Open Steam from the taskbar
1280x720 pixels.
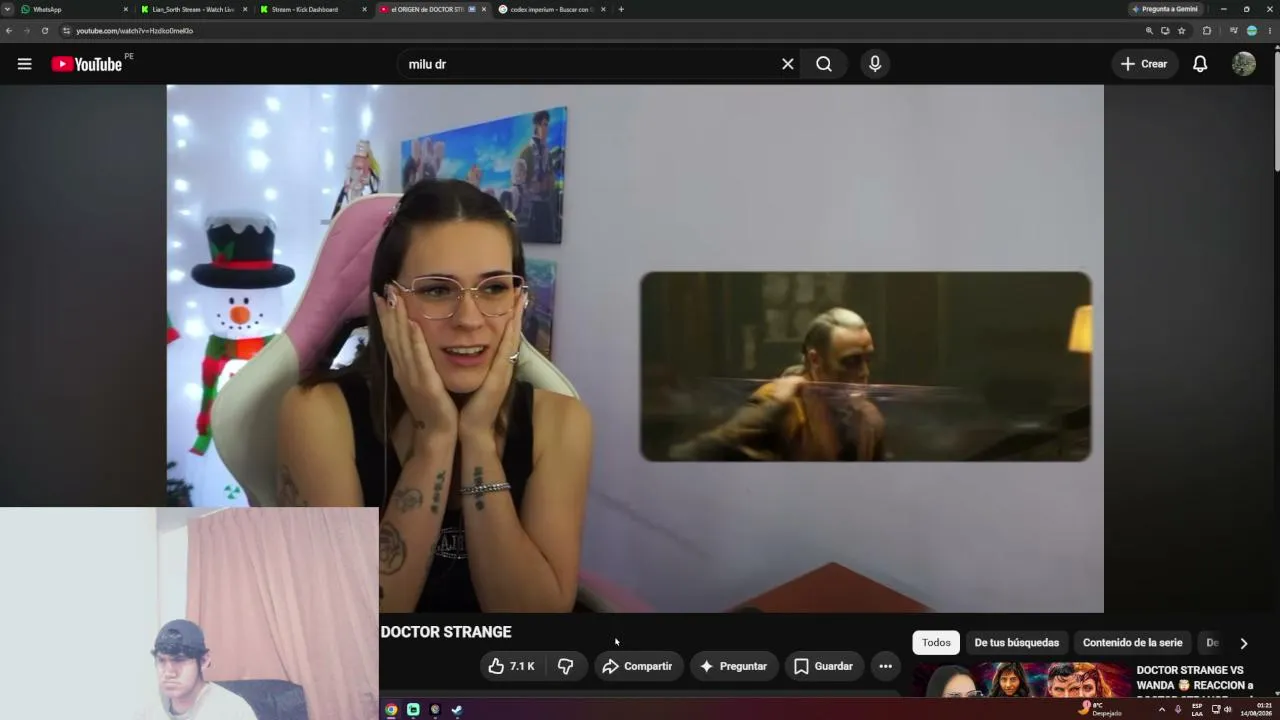click(457, 710)
